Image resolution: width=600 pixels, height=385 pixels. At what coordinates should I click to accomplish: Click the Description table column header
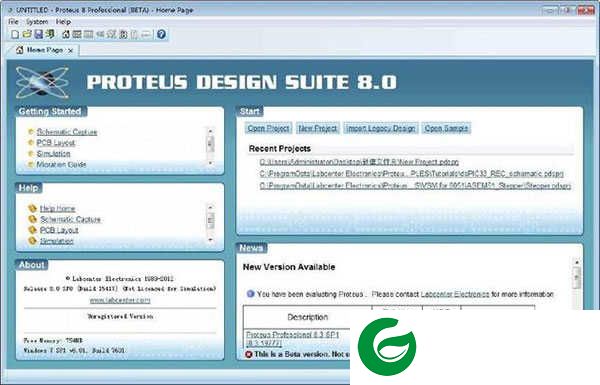coord(308,317)
